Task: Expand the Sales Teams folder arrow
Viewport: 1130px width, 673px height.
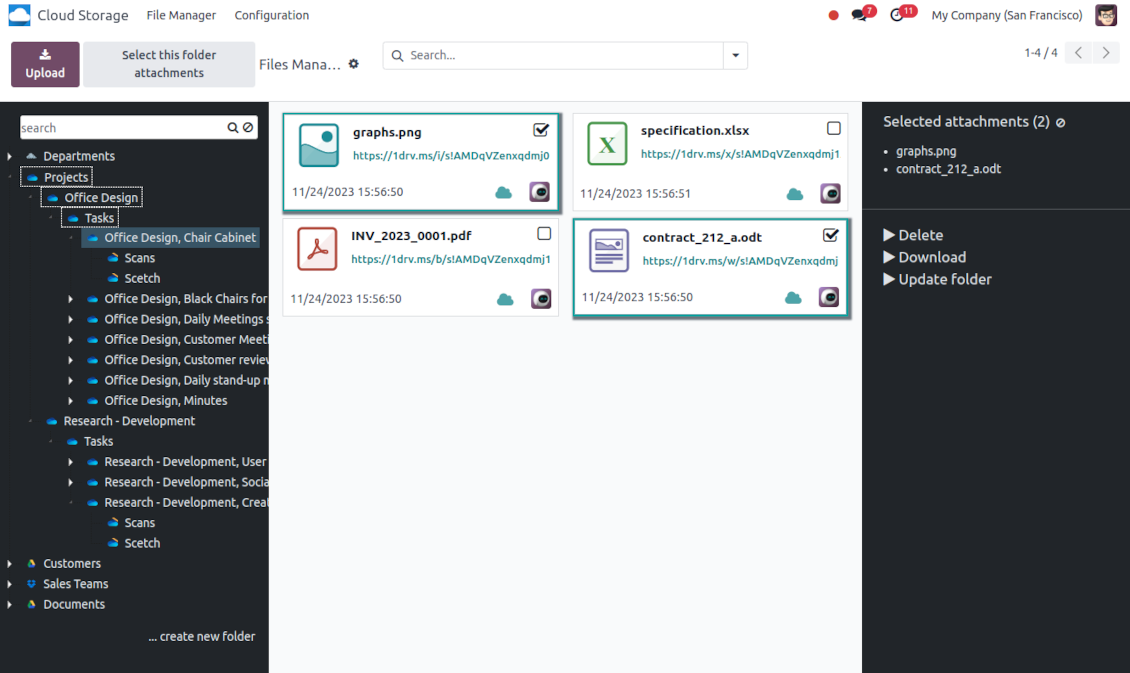Action: pyautogui.click(x=9, y=584)
